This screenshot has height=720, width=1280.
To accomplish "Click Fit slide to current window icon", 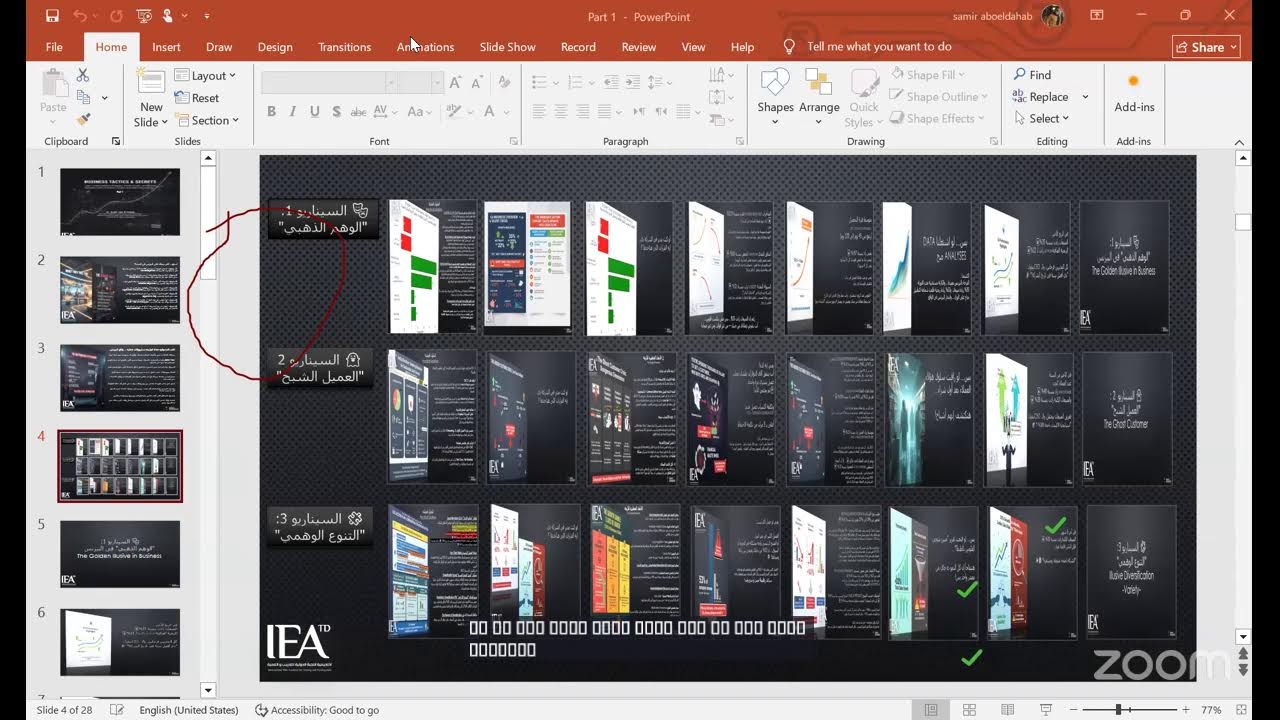I will [1241, 710].
